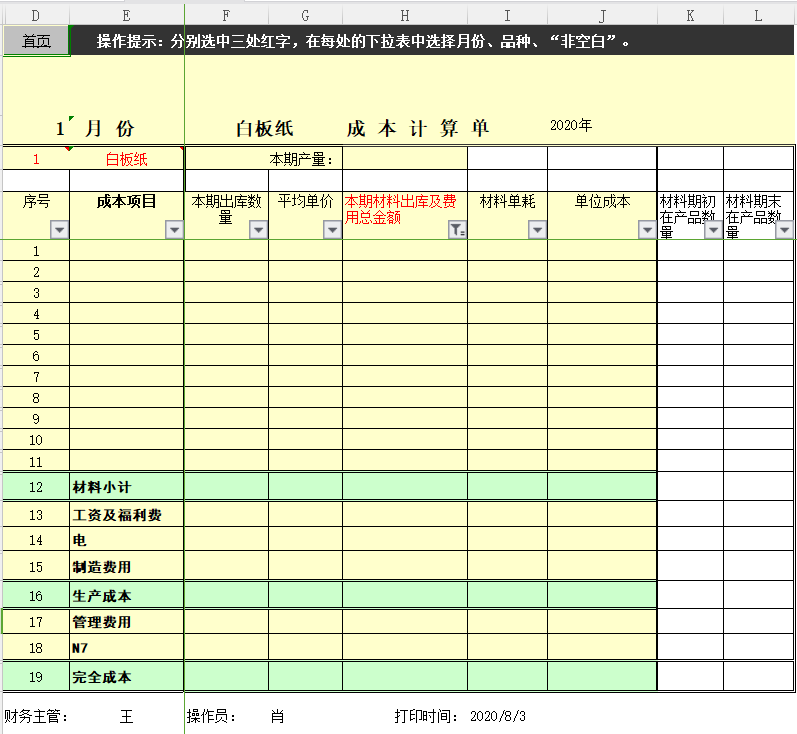The height and width of the screenshot is (734, 797).
Task: Click the 打印时间： label
Action: (426, 716)
